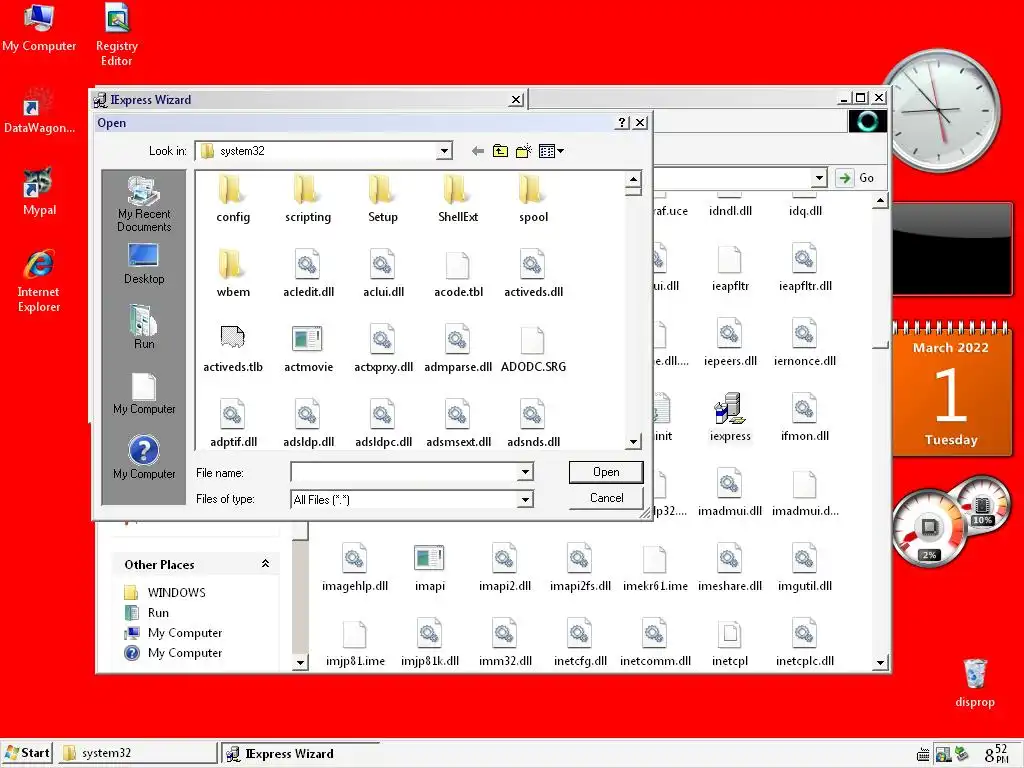1024x768 pixels.
Task: Click the calendar gadget showing March 2022
Action: (x=951, y=389)
